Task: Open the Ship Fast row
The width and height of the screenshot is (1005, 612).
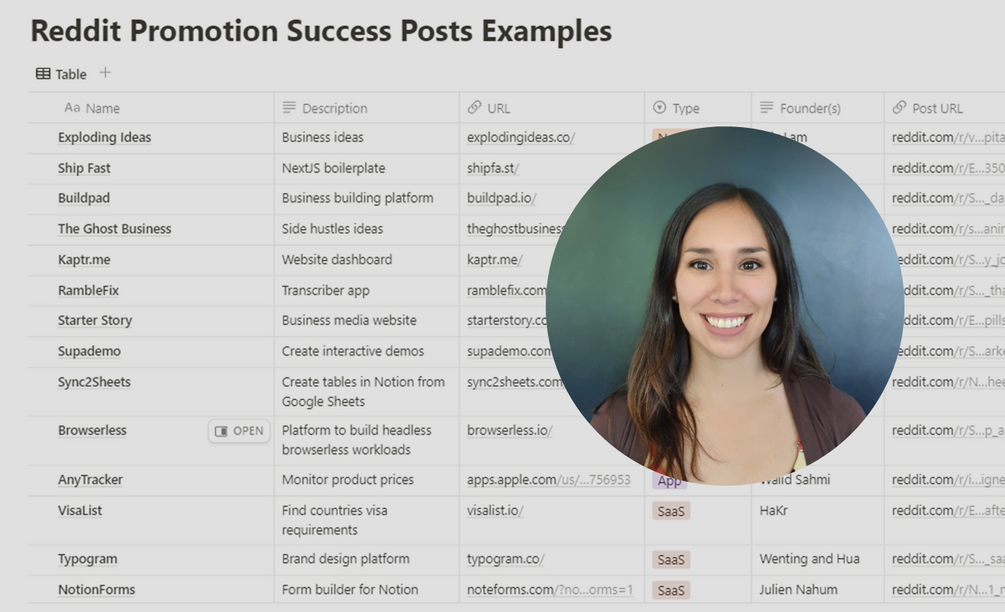Action: (84, 168)
